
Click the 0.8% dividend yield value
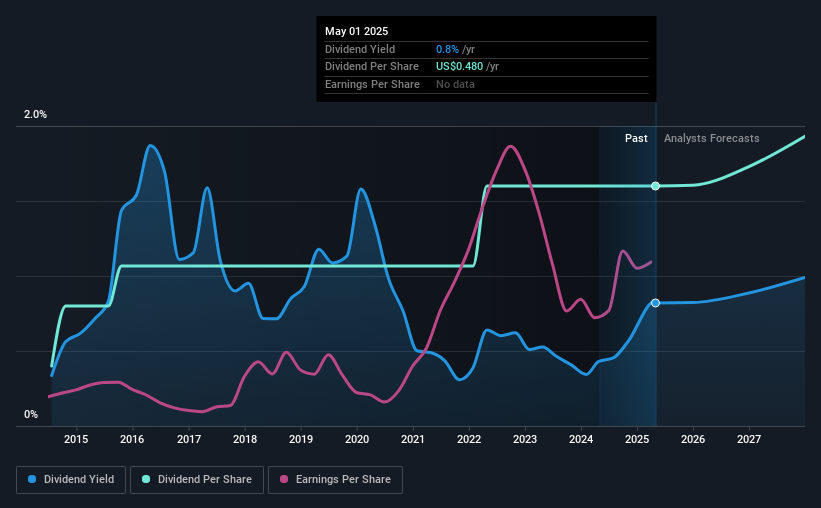[x=447, y=49]
